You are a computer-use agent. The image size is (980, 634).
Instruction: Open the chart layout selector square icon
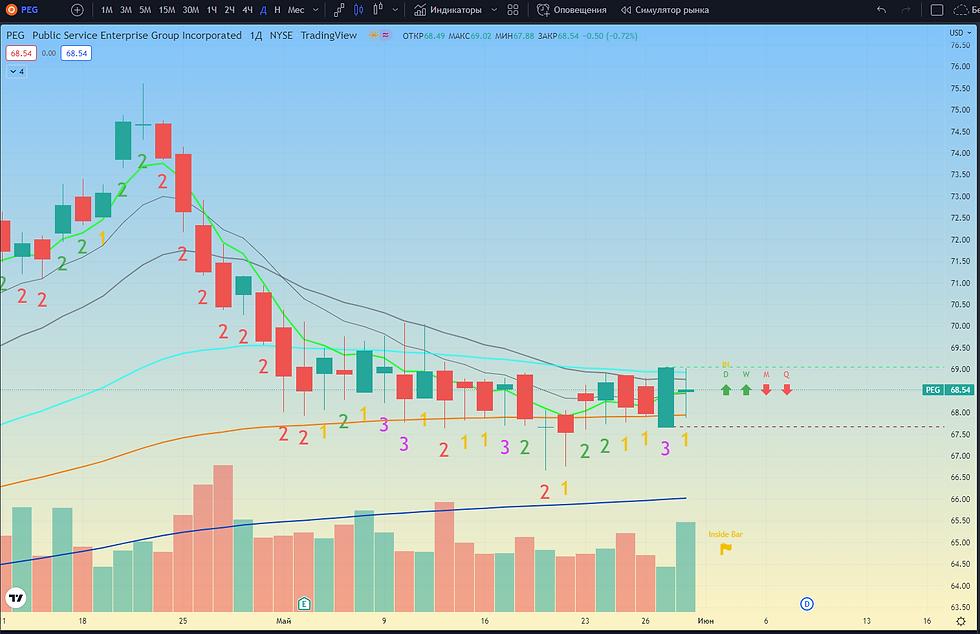click(x=937, y=10)
